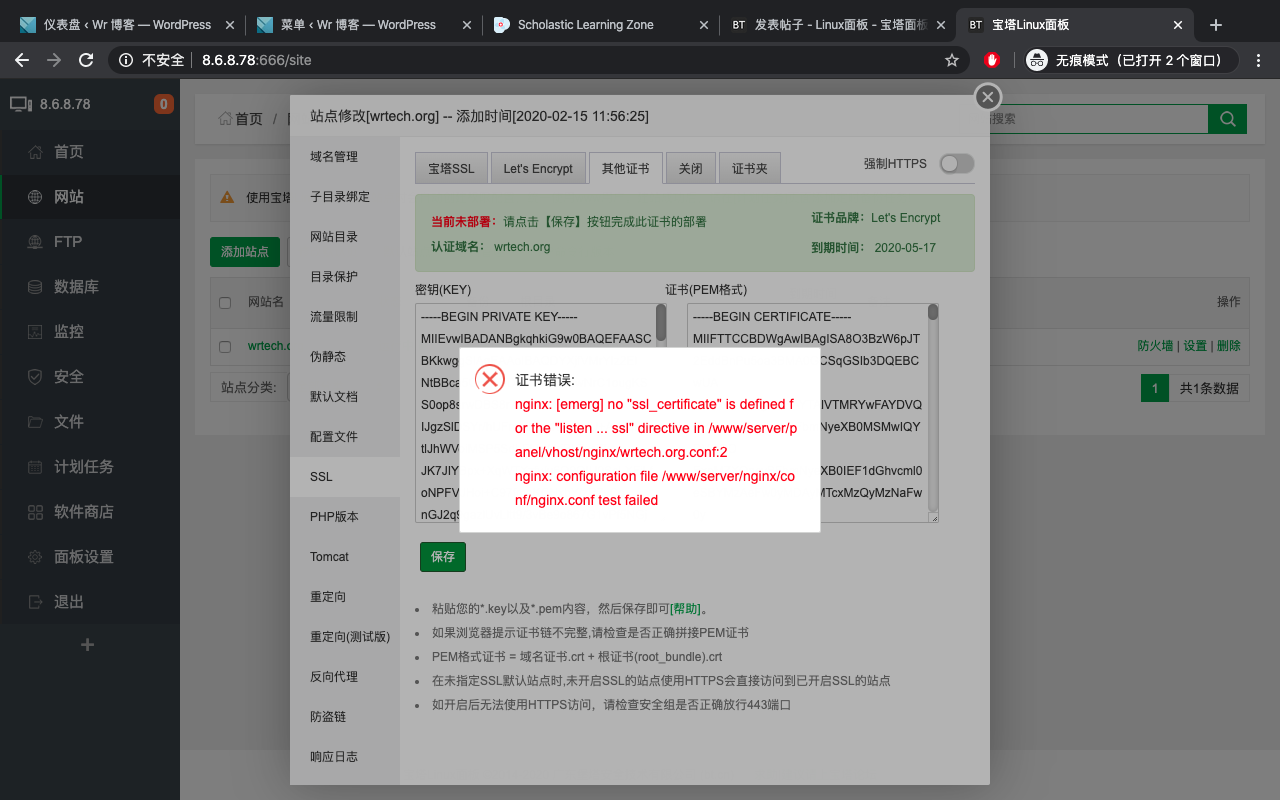Click the green search magnifier button

click(1227, 119)
